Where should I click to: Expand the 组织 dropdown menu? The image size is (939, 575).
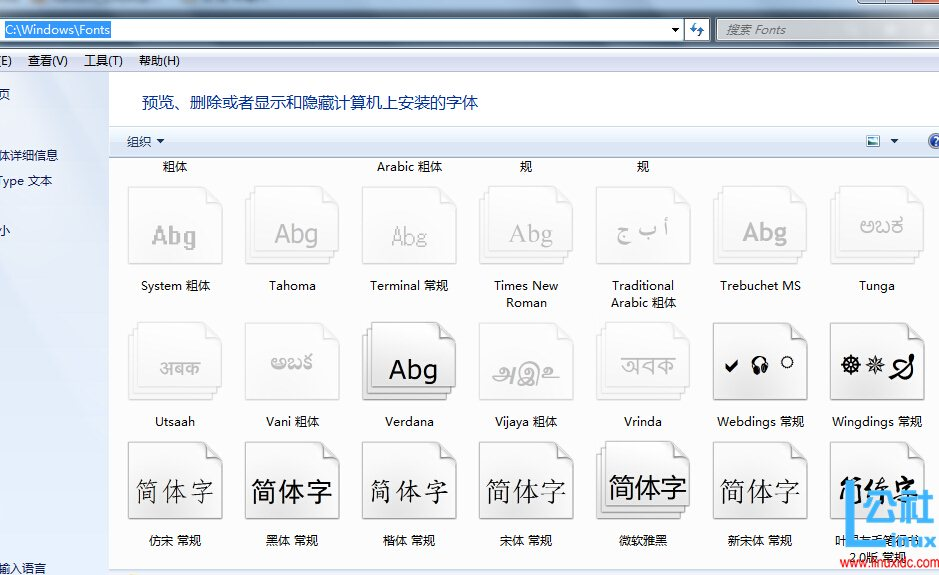tap(145, 142)
